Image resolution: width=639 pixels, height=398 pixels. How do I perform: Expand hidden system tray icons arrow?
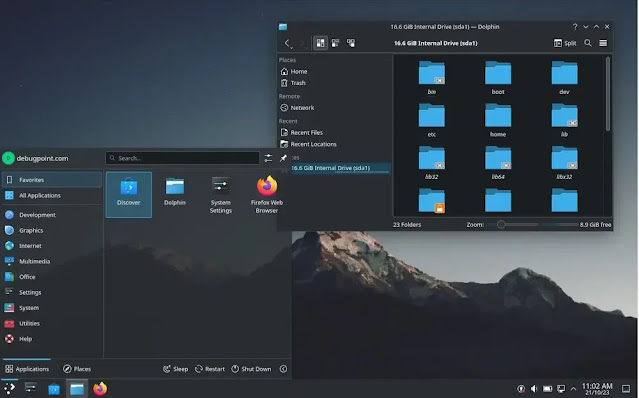click(573, 389)
